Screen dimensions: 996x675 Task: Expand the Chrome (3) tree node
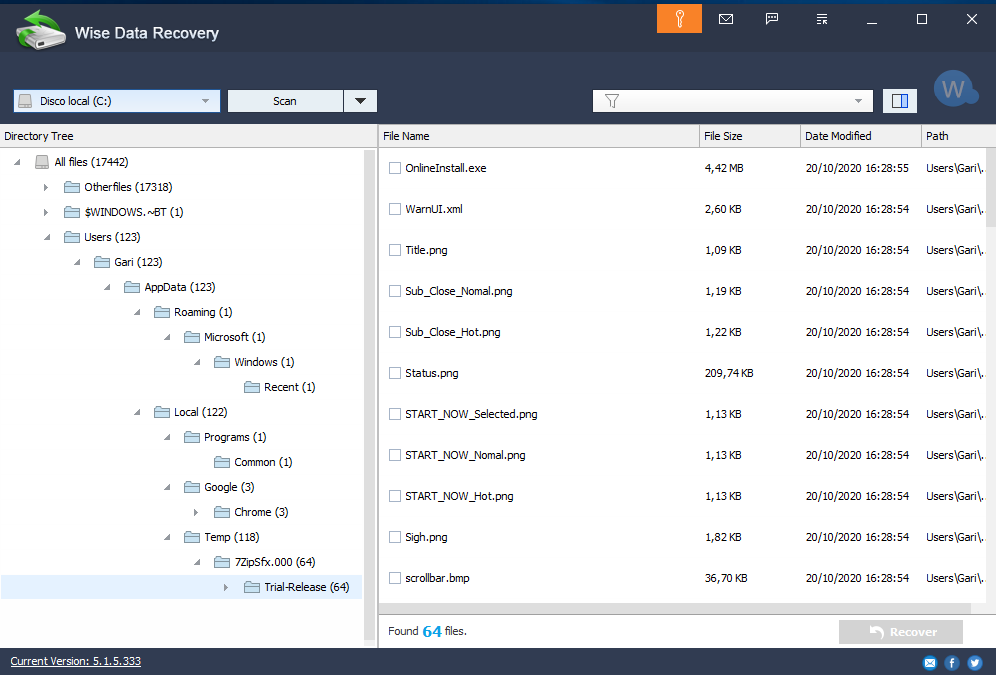click(x=196, y=512)
